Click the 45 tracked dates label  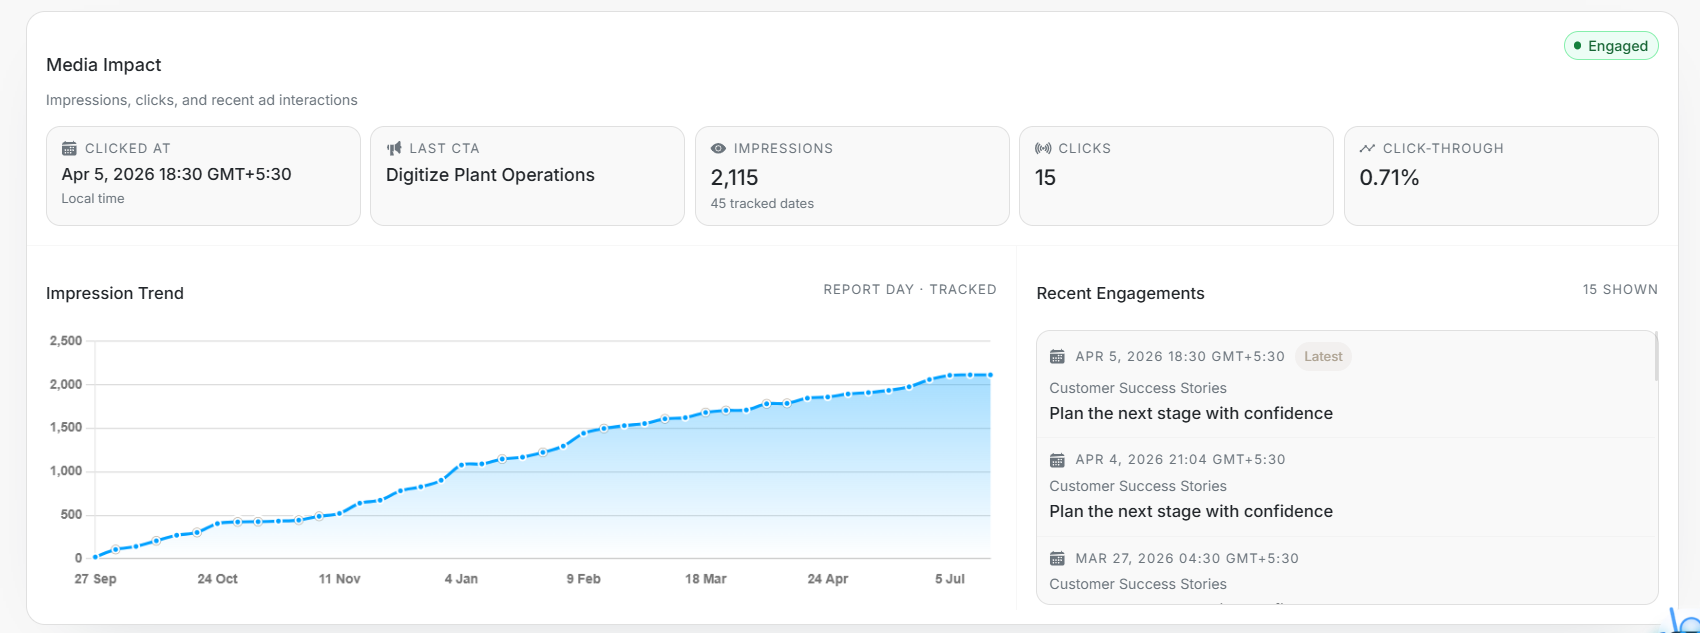tap(762, 203)
